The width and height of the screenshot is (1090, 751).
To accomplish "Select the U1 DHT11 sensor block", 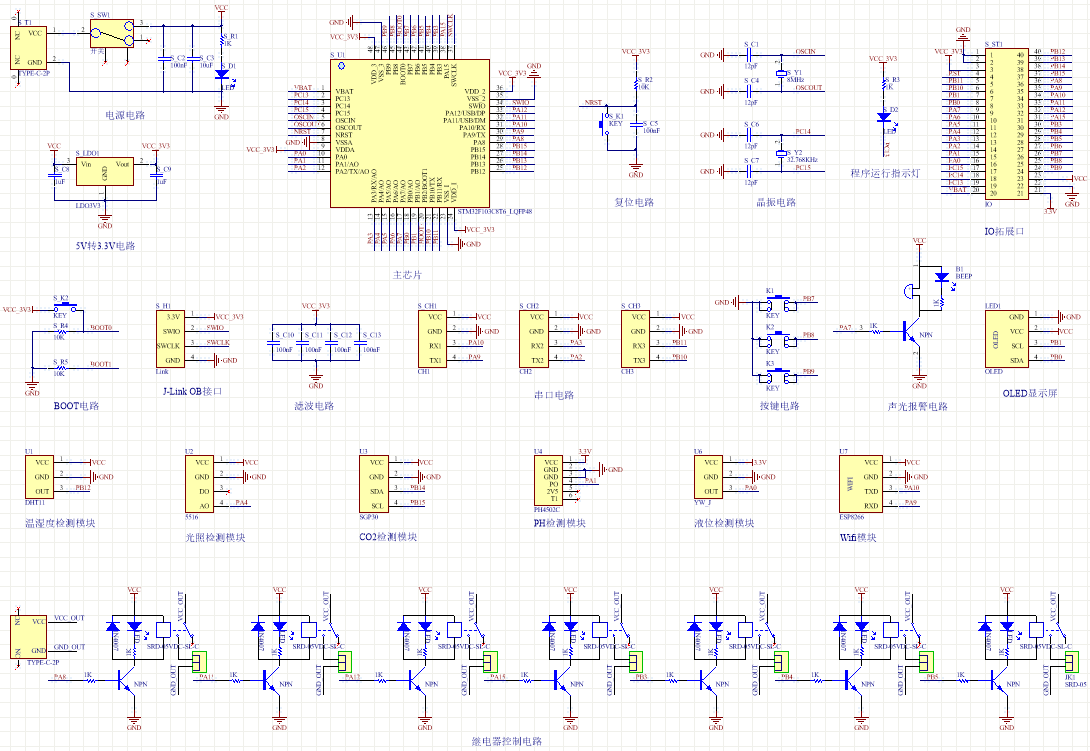I will pos(39,476).
